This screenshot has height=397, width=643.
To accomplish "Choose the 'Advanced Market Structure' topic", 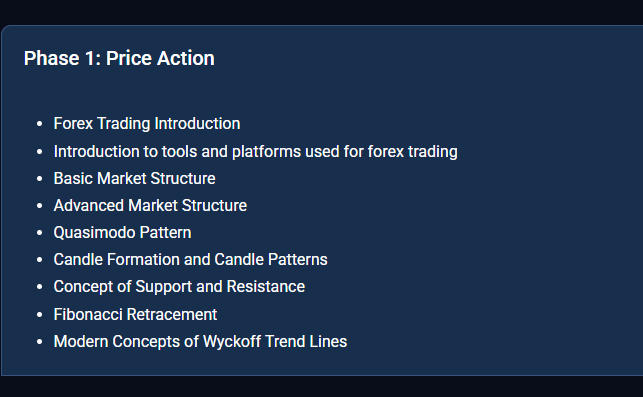I will pos(150,205).
